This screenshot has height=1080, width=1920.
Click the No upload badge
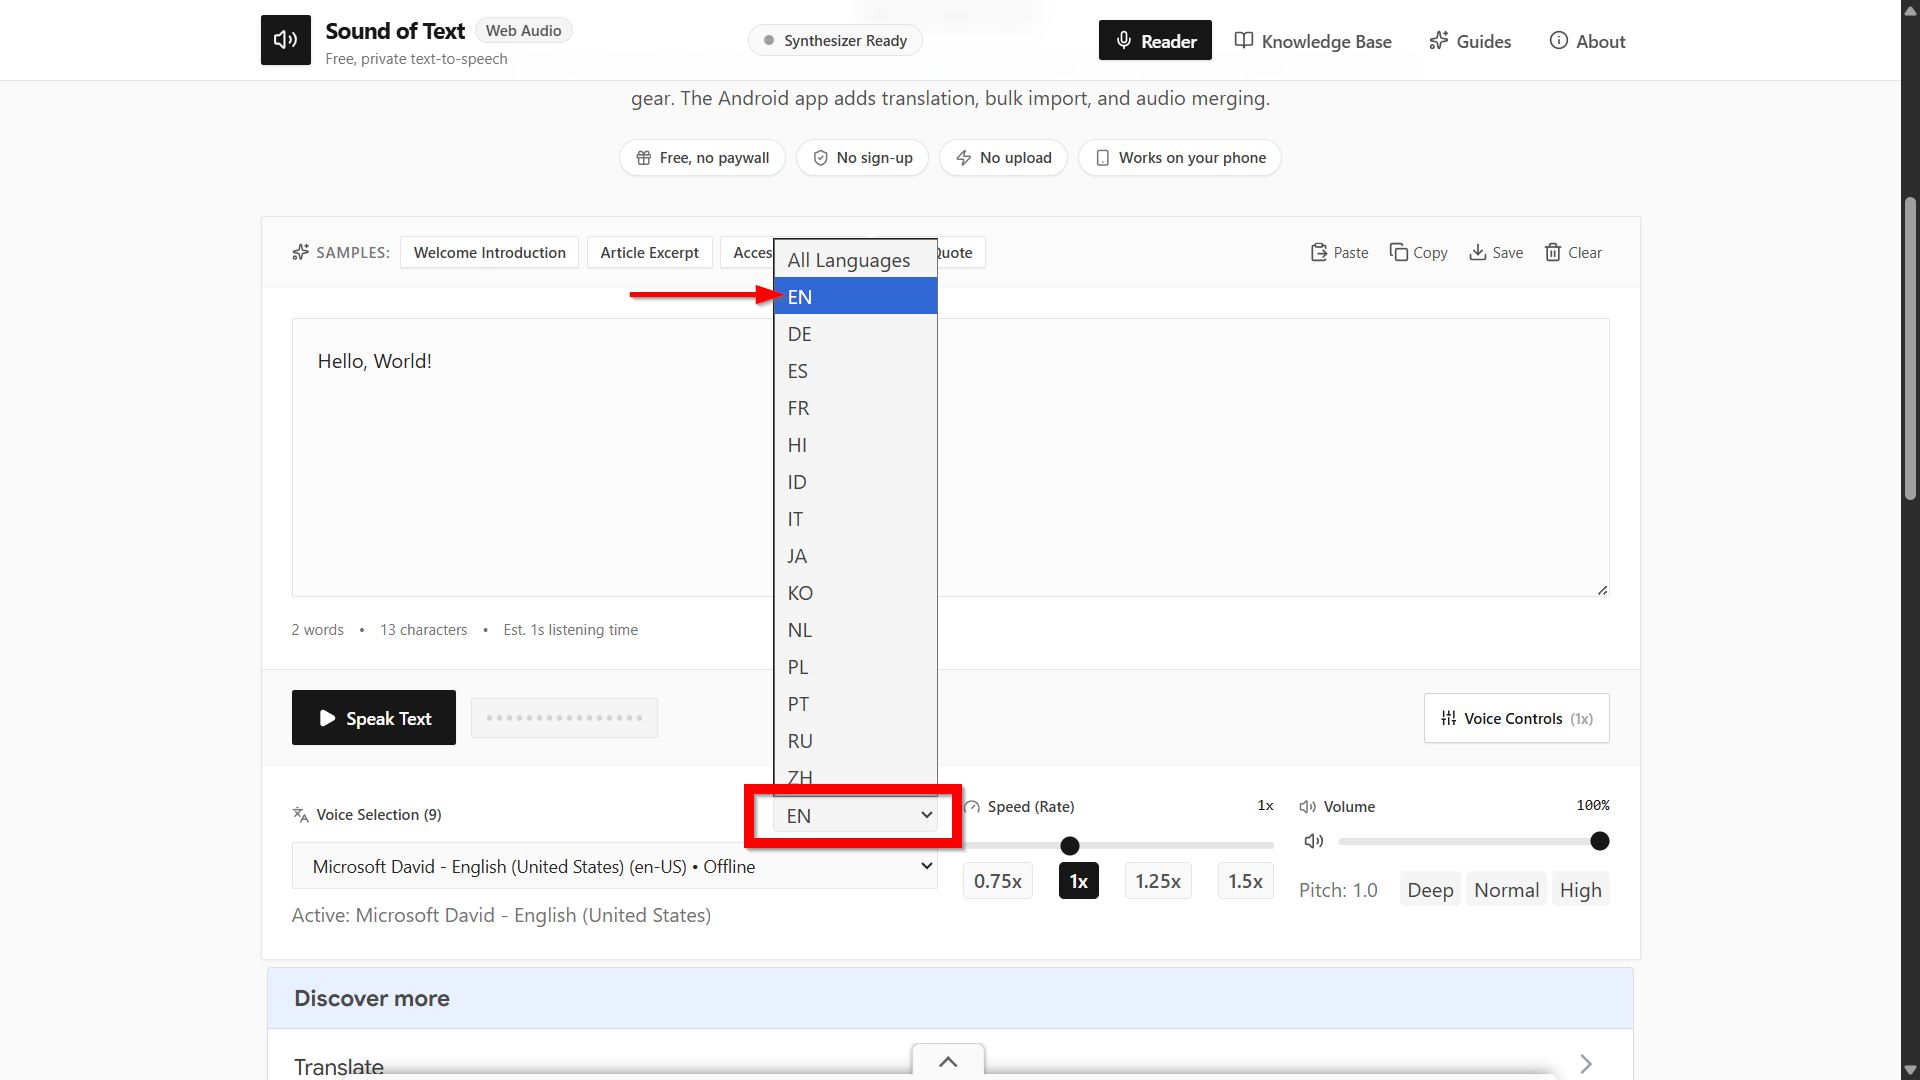1003,158
